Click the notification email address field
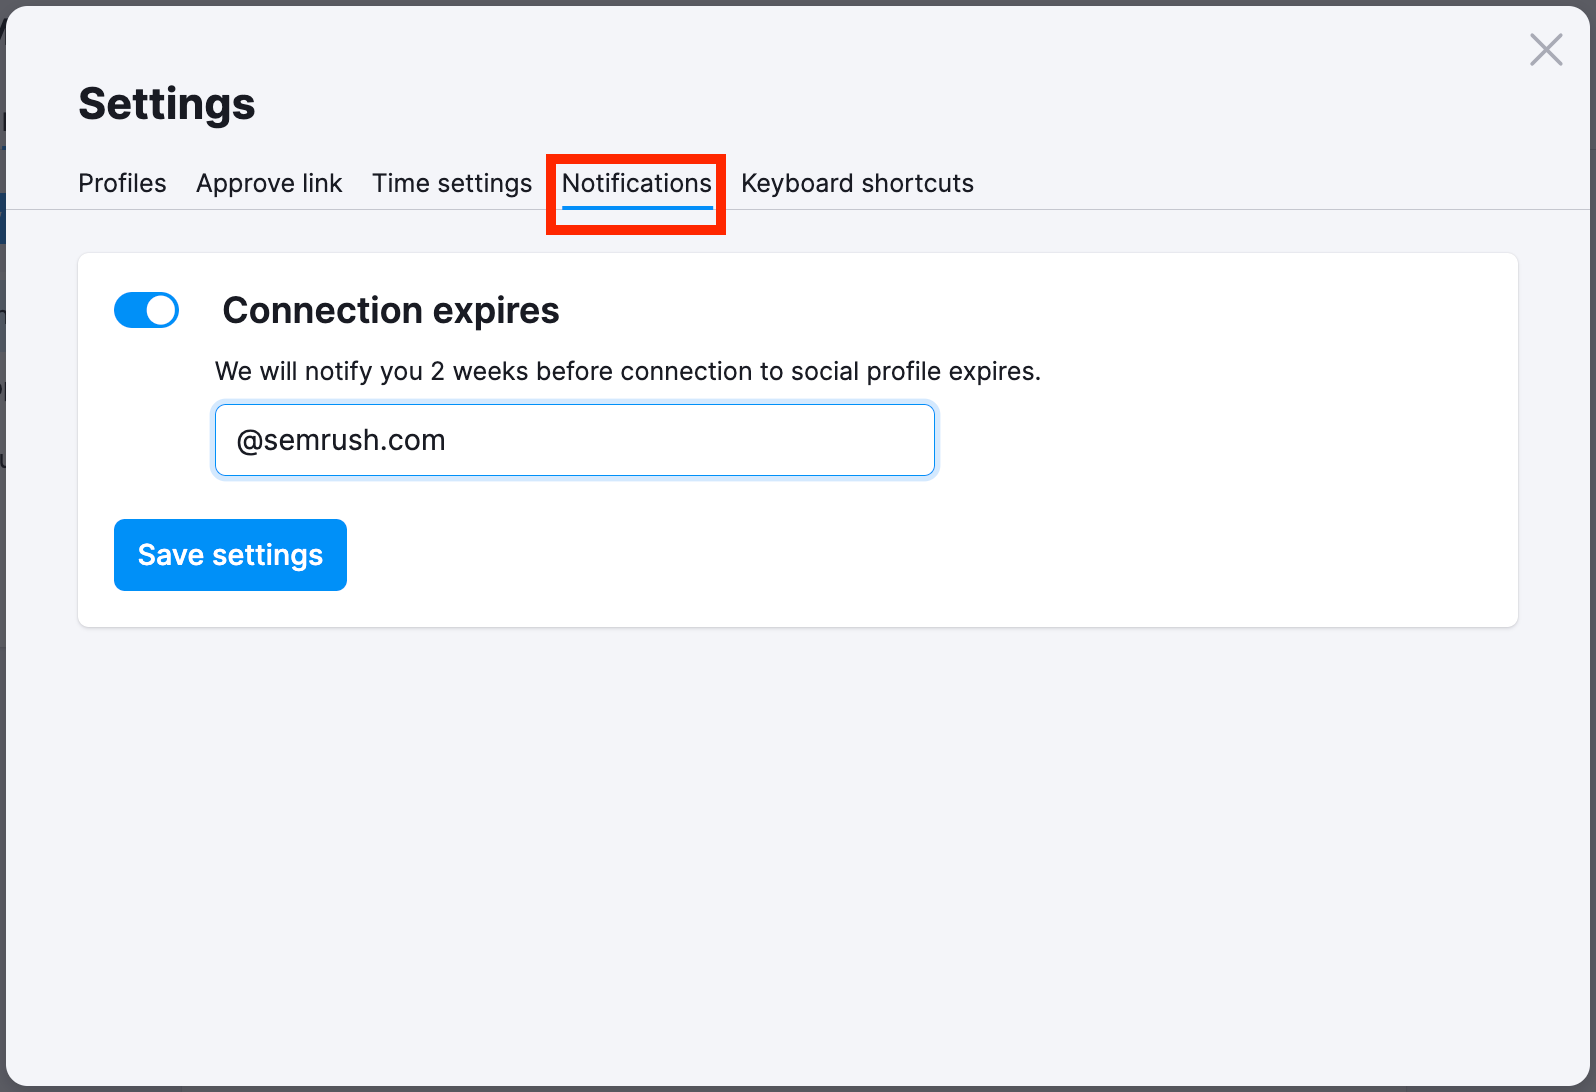This screenshot has height=1092, width=1596. (574, 440)
